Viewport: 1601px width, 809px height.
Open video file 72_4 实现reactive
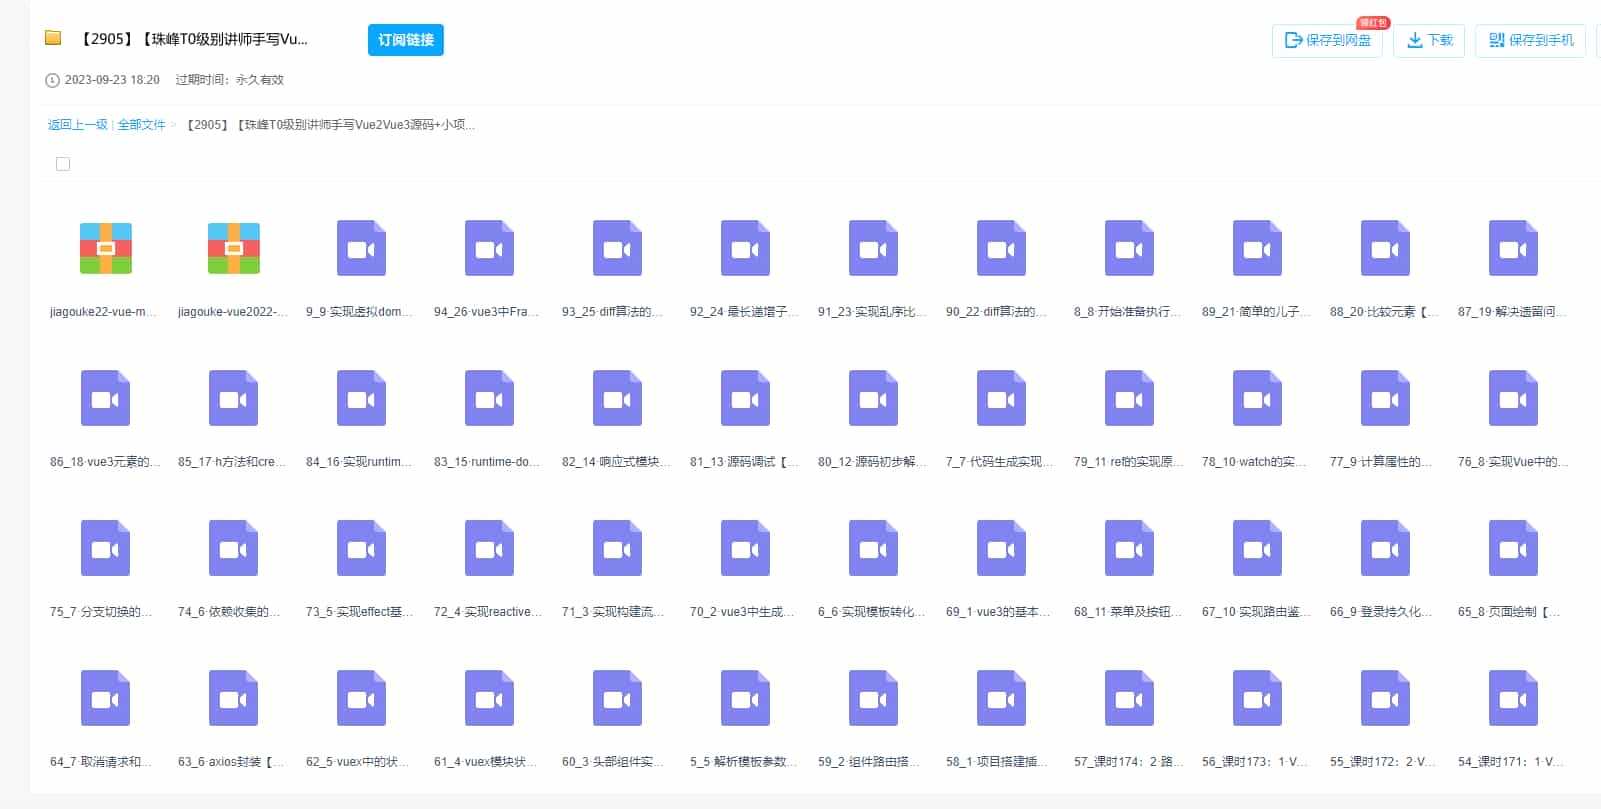pos(490,548)
